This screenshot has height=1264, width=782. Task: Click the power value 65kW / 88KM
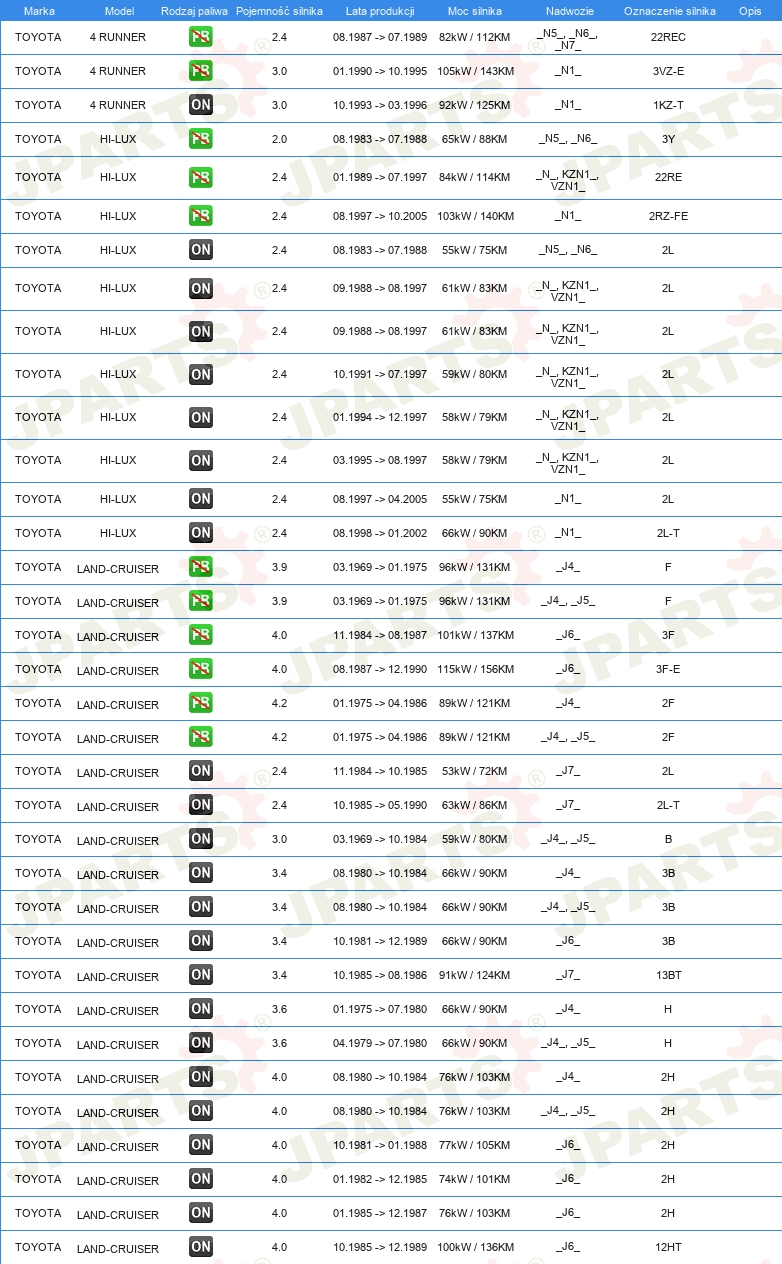475,139
